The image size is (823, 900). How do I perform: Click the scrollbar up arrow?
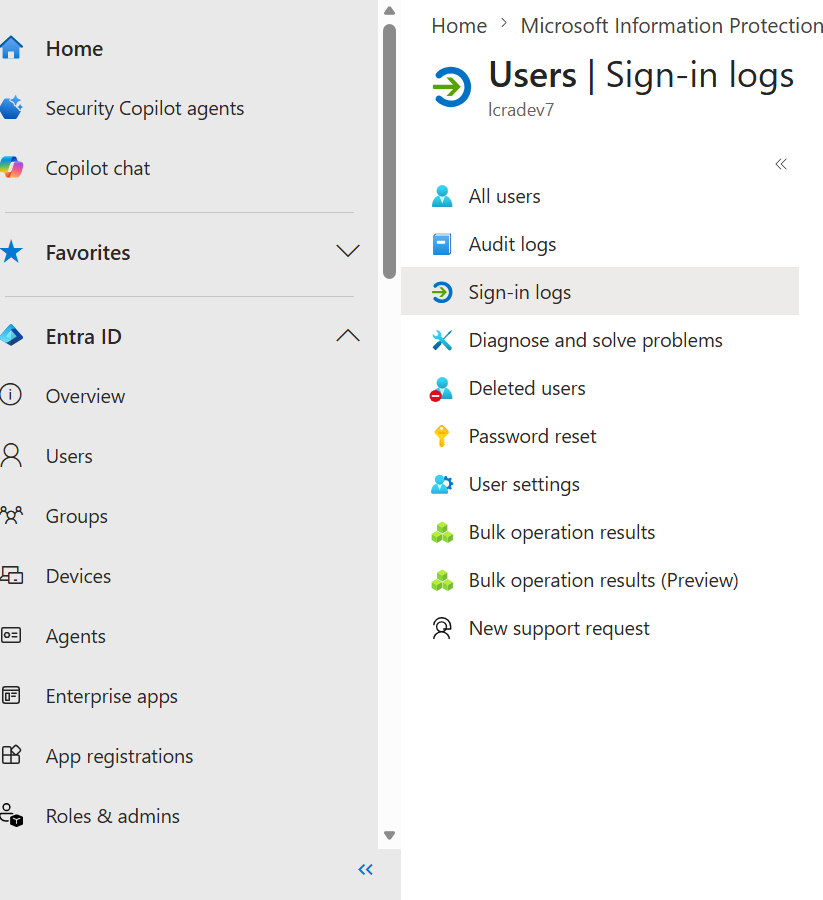(390, 10)
